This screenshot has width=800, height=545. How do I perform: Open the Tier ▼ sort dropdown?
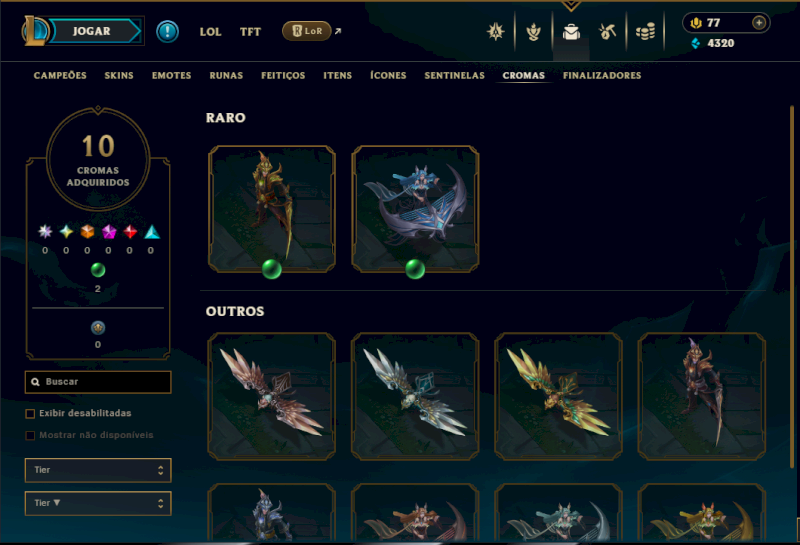coord(98,503)
